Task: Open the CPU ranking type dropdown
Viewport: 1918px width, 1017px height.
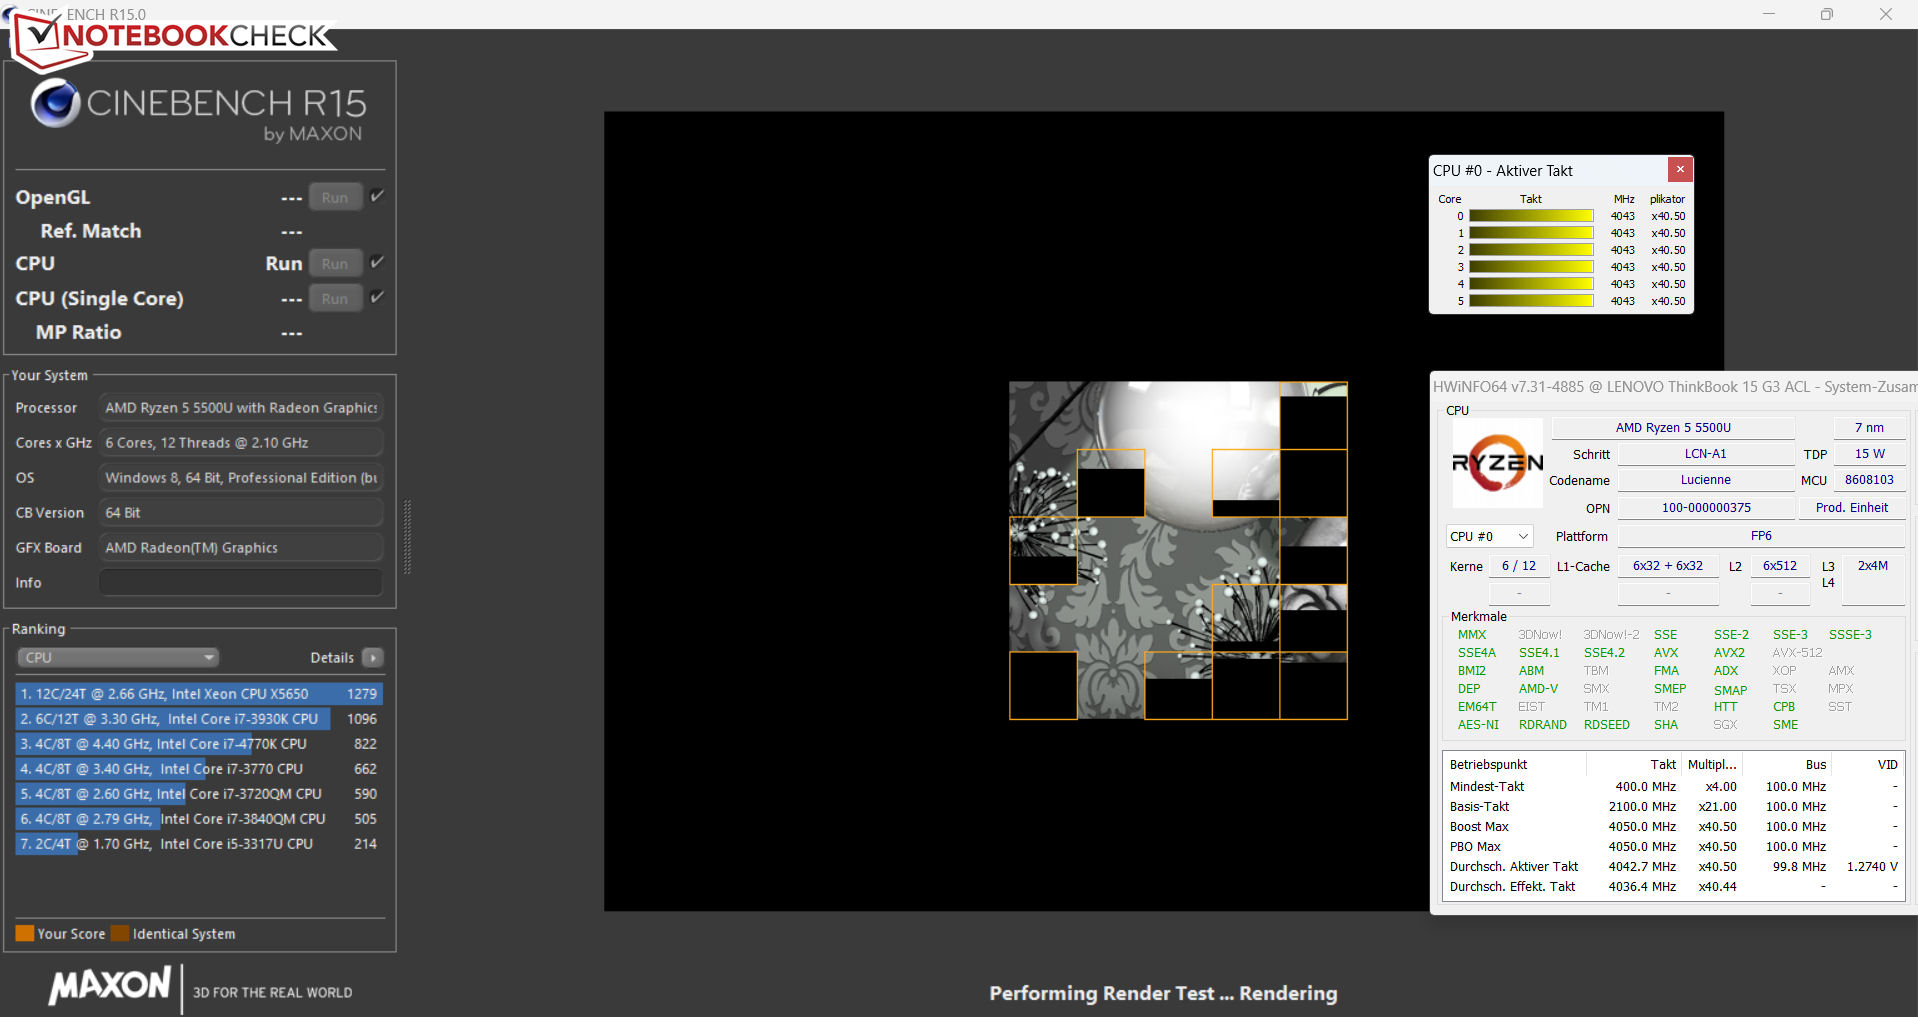Action: [x=118, y=658]
